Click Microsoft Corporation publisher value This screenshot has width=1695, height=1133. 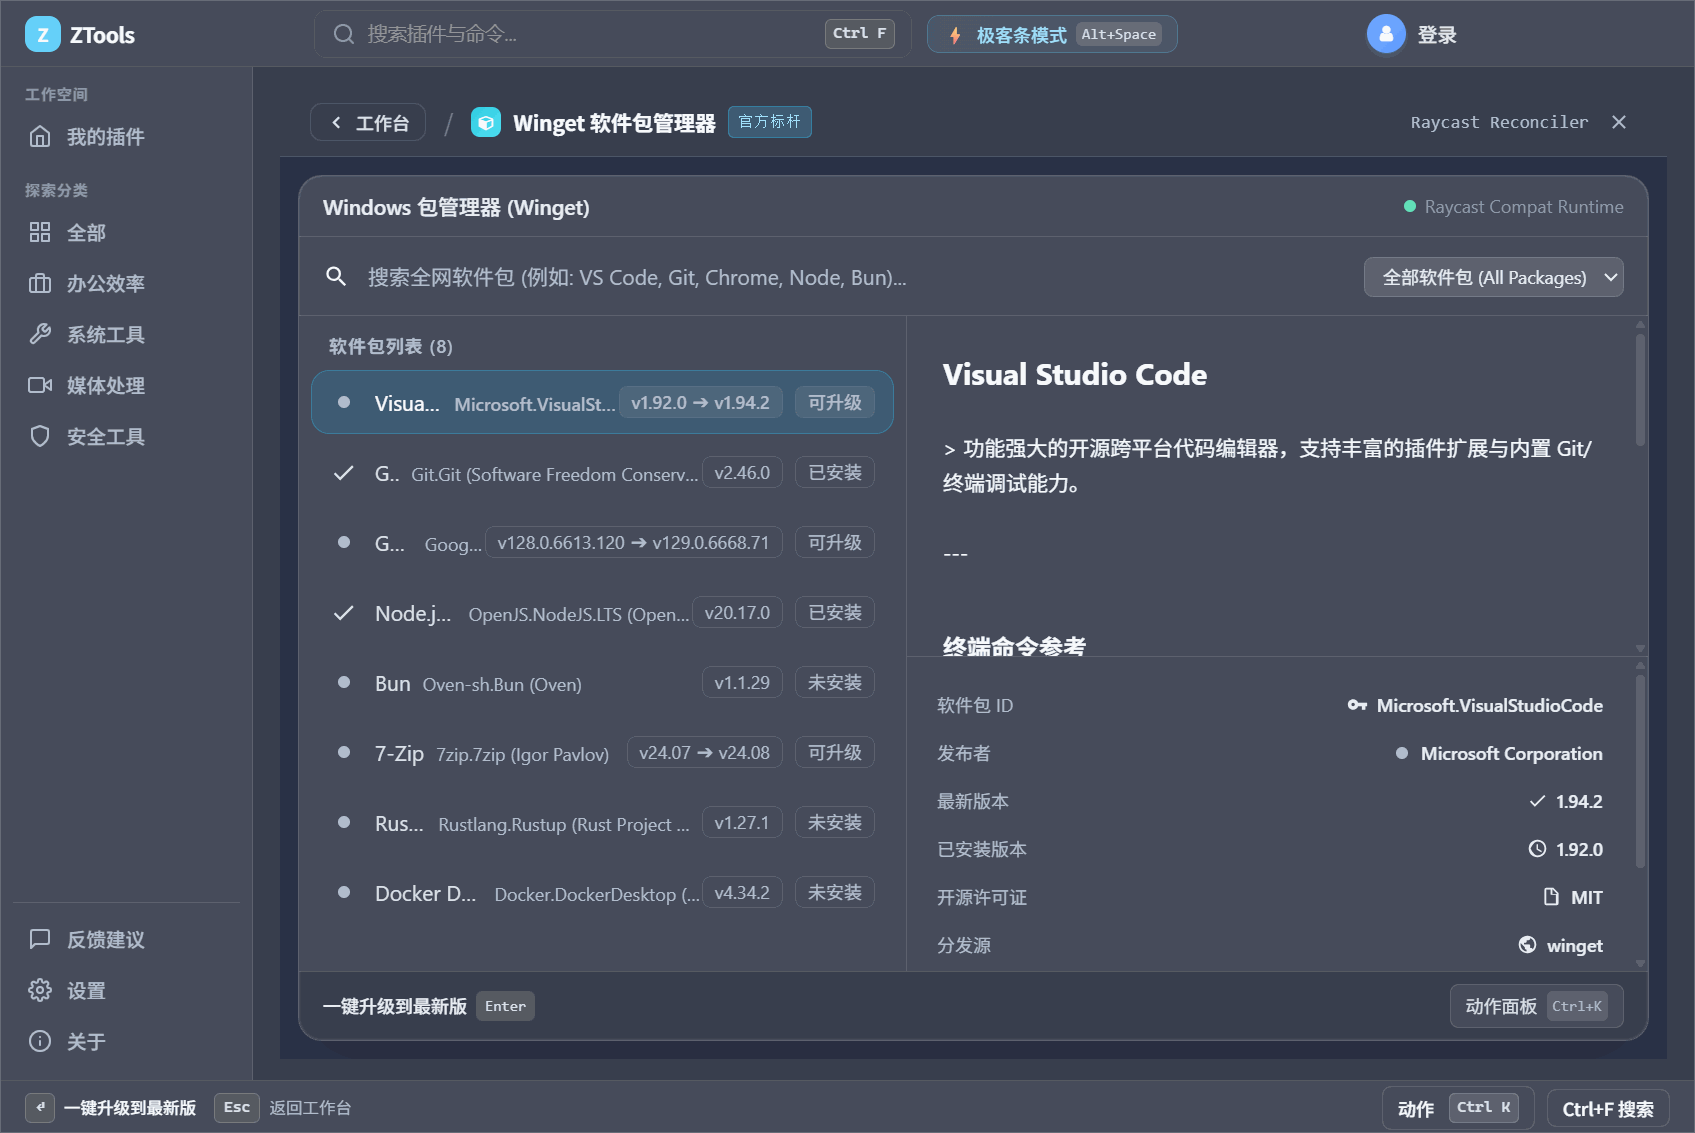point(1511,754)
